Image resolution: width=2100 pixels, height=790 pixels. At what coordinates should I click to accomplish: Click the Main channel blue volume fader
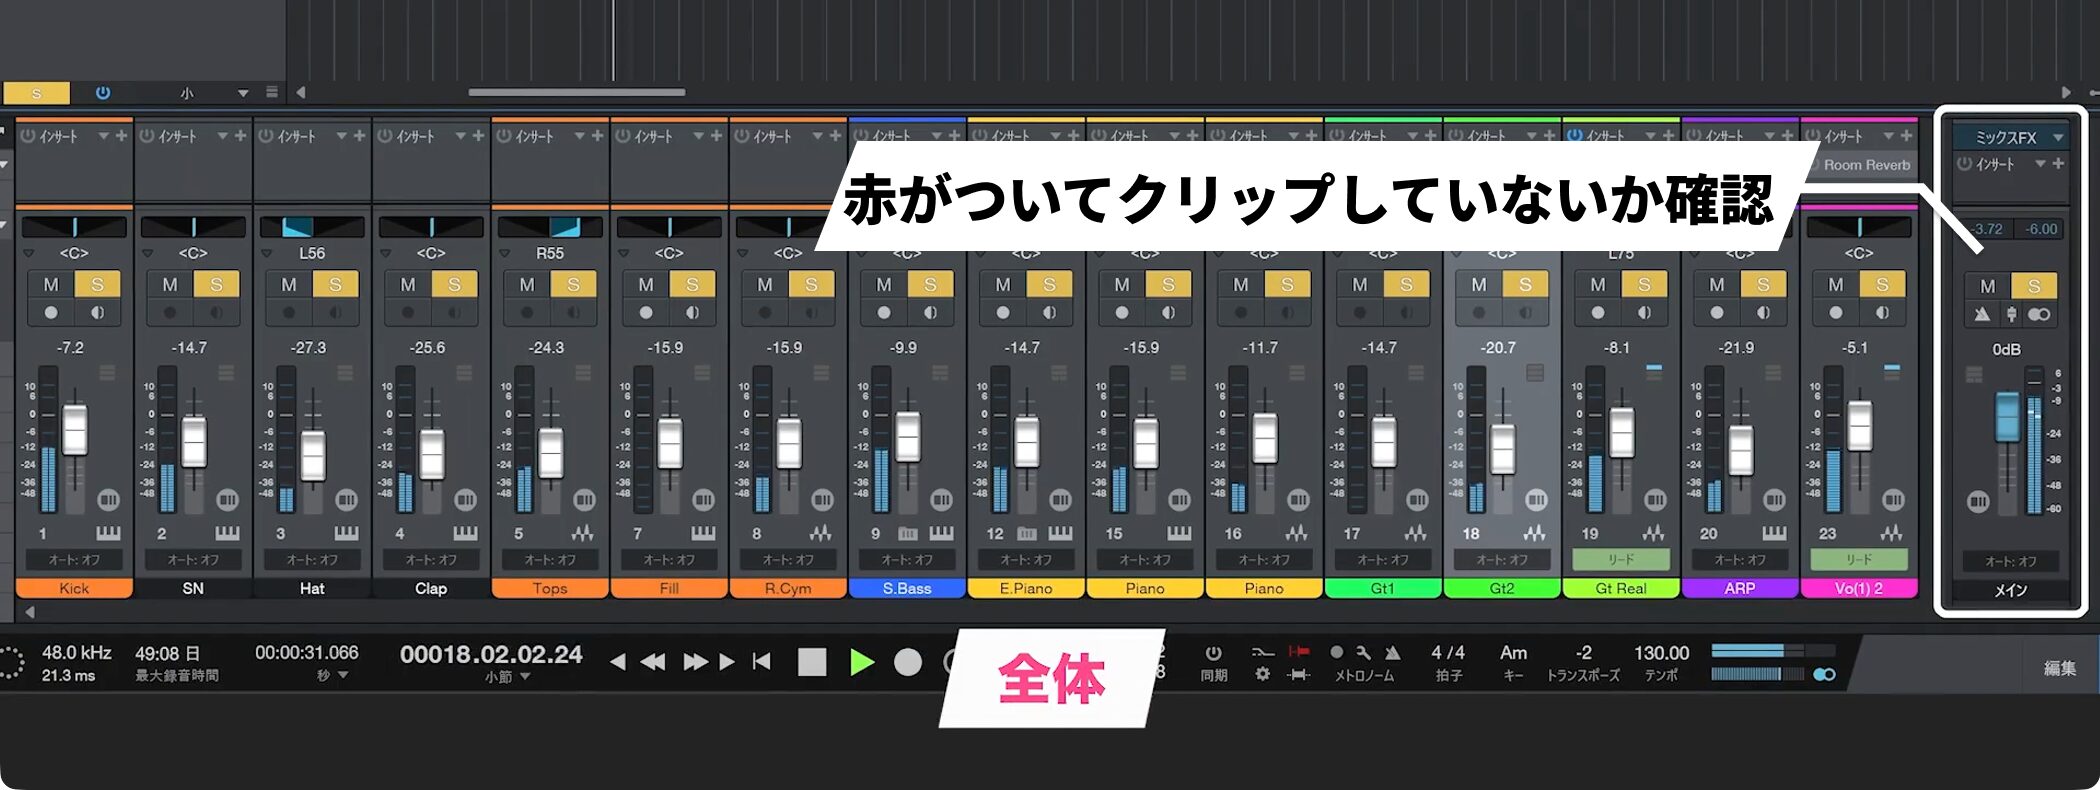[x=2007, y=418]
